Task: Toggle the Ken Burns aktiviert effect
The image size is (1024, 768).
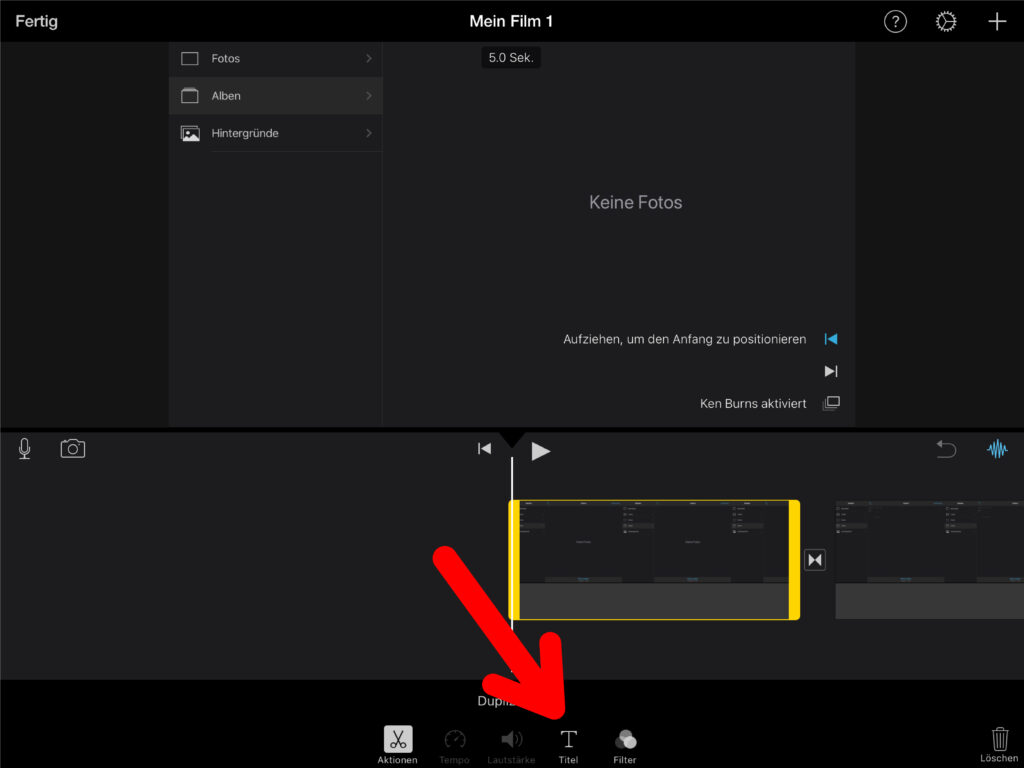Action: (830, 404)
